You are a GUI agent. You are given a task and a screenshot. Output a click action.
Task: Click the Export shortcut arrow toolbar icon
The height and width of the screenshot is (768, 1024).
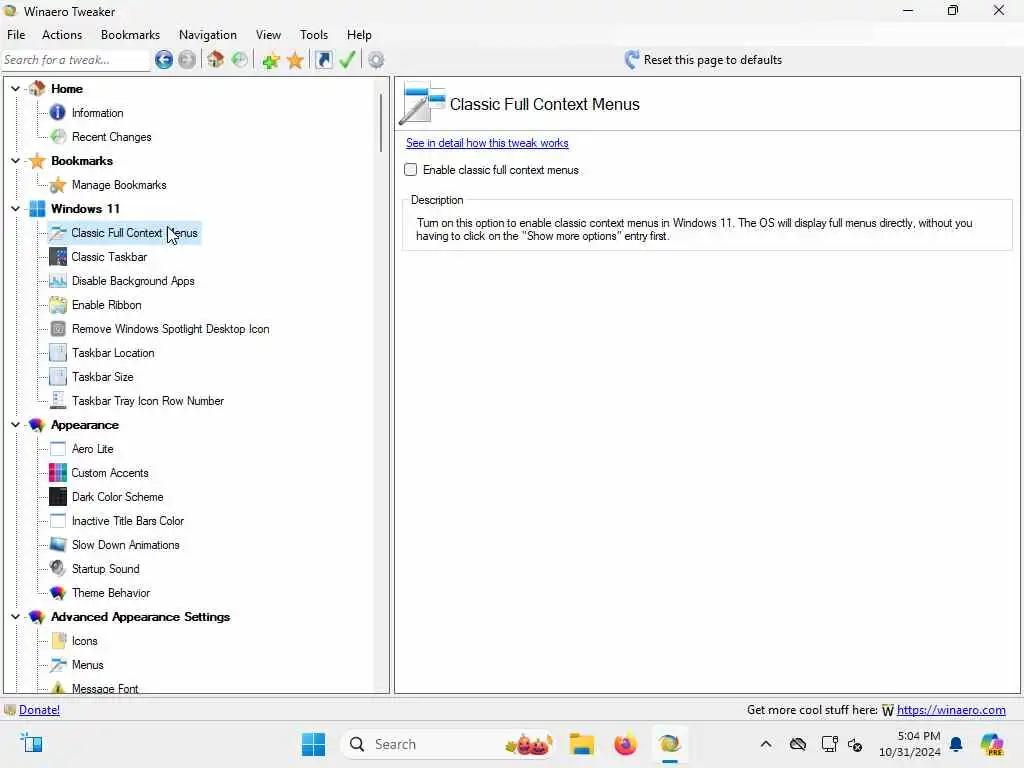pos(323,60)
